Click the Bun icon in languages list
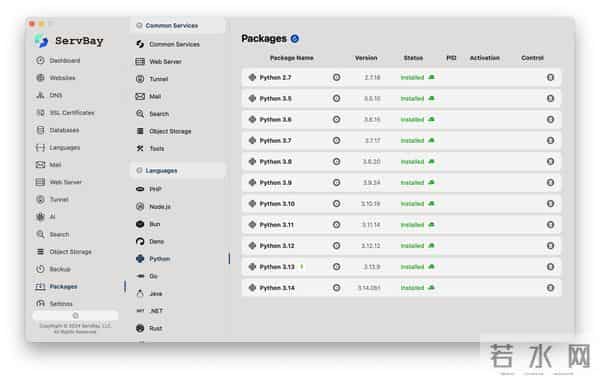Viewport: 600px width, 376px height. click(140, 224)
